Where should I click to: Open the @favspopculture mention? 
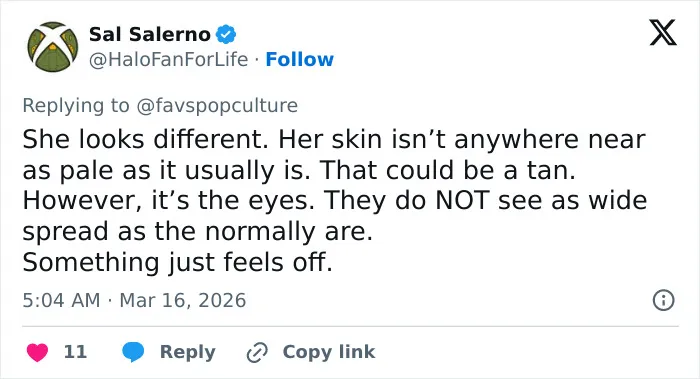(x=217, y=106)
